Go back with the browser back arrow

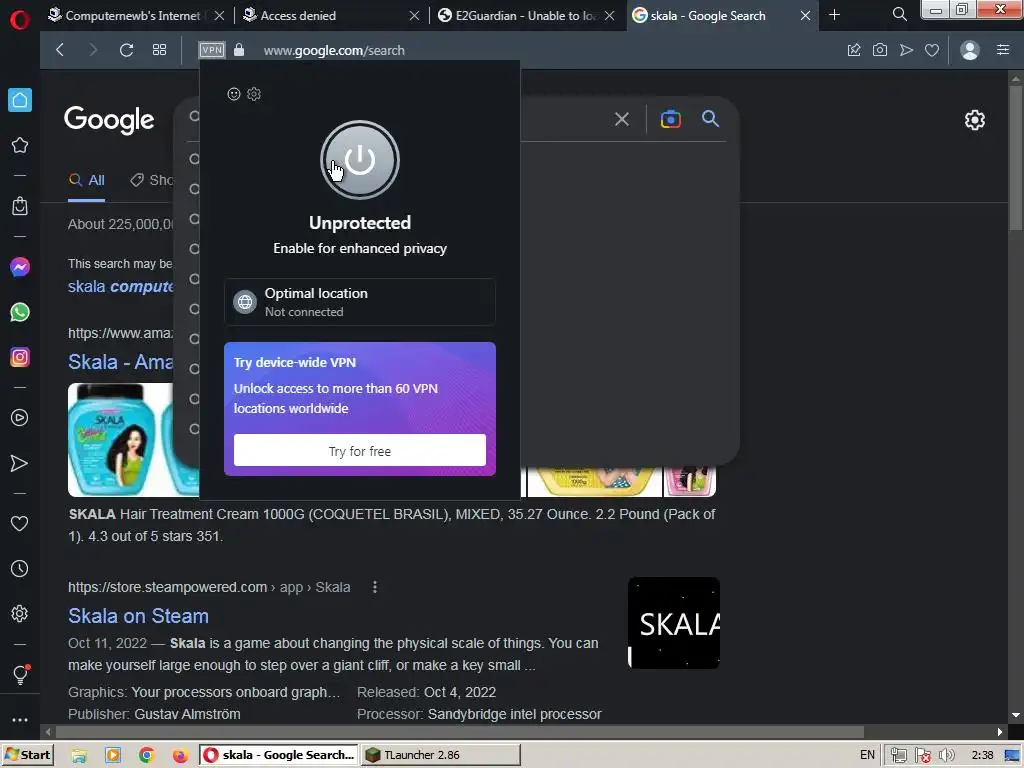60,50
